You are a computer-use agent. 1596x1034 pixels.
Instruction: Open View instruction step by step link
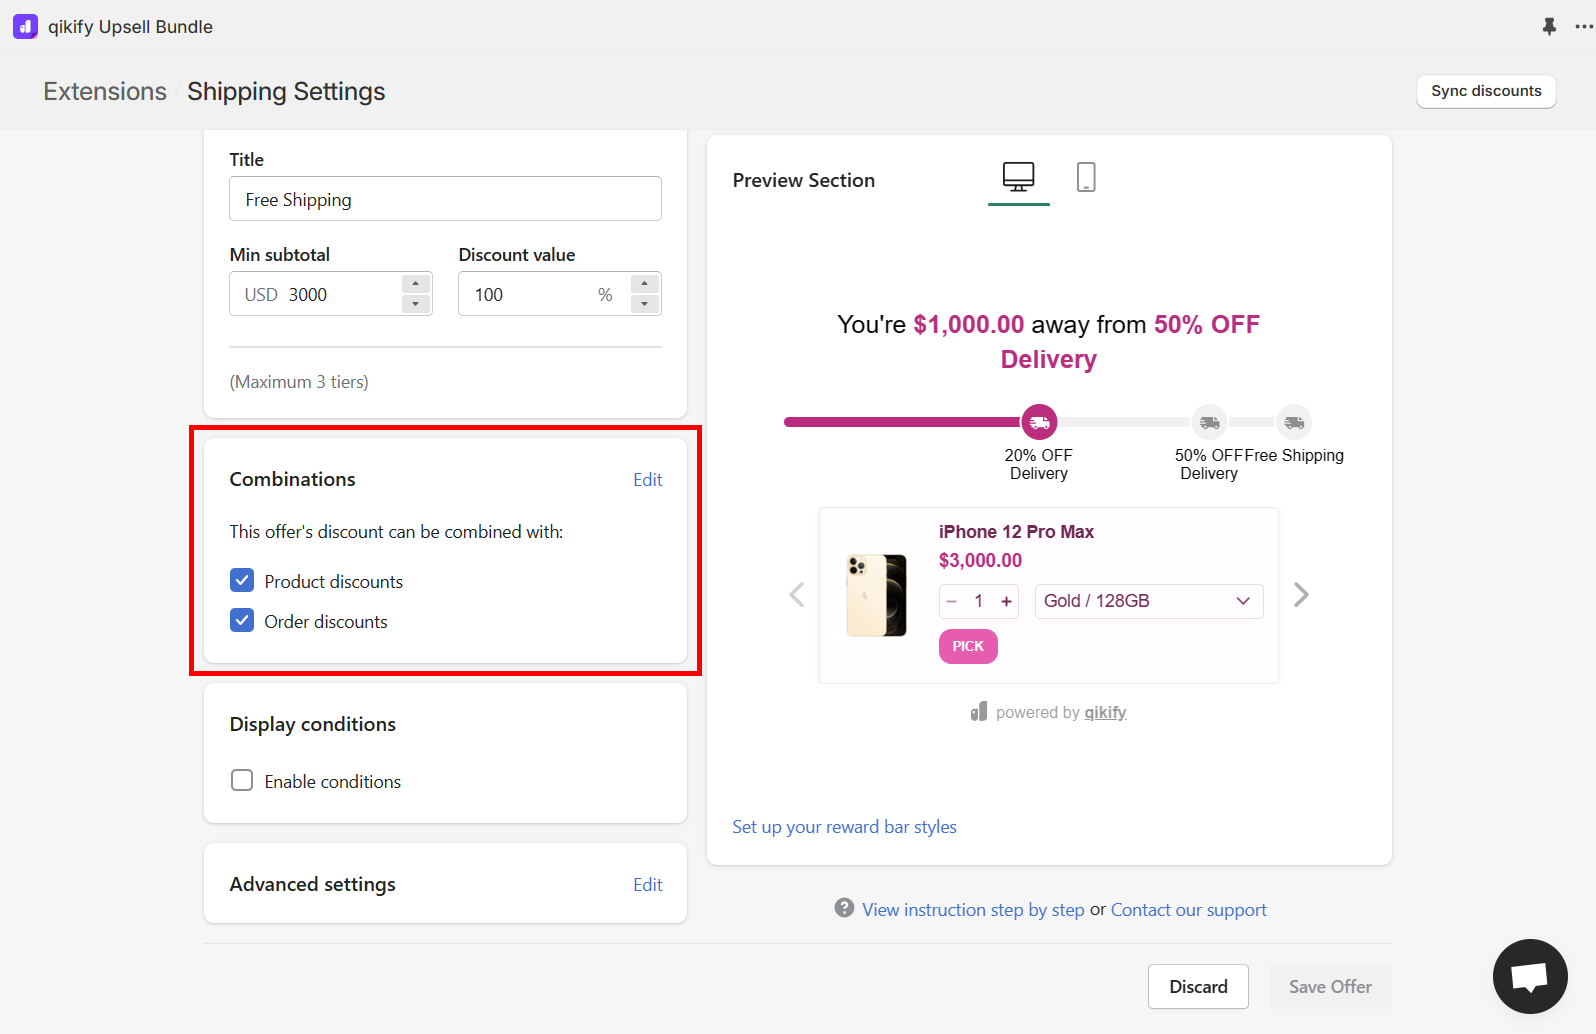(973, 910)
